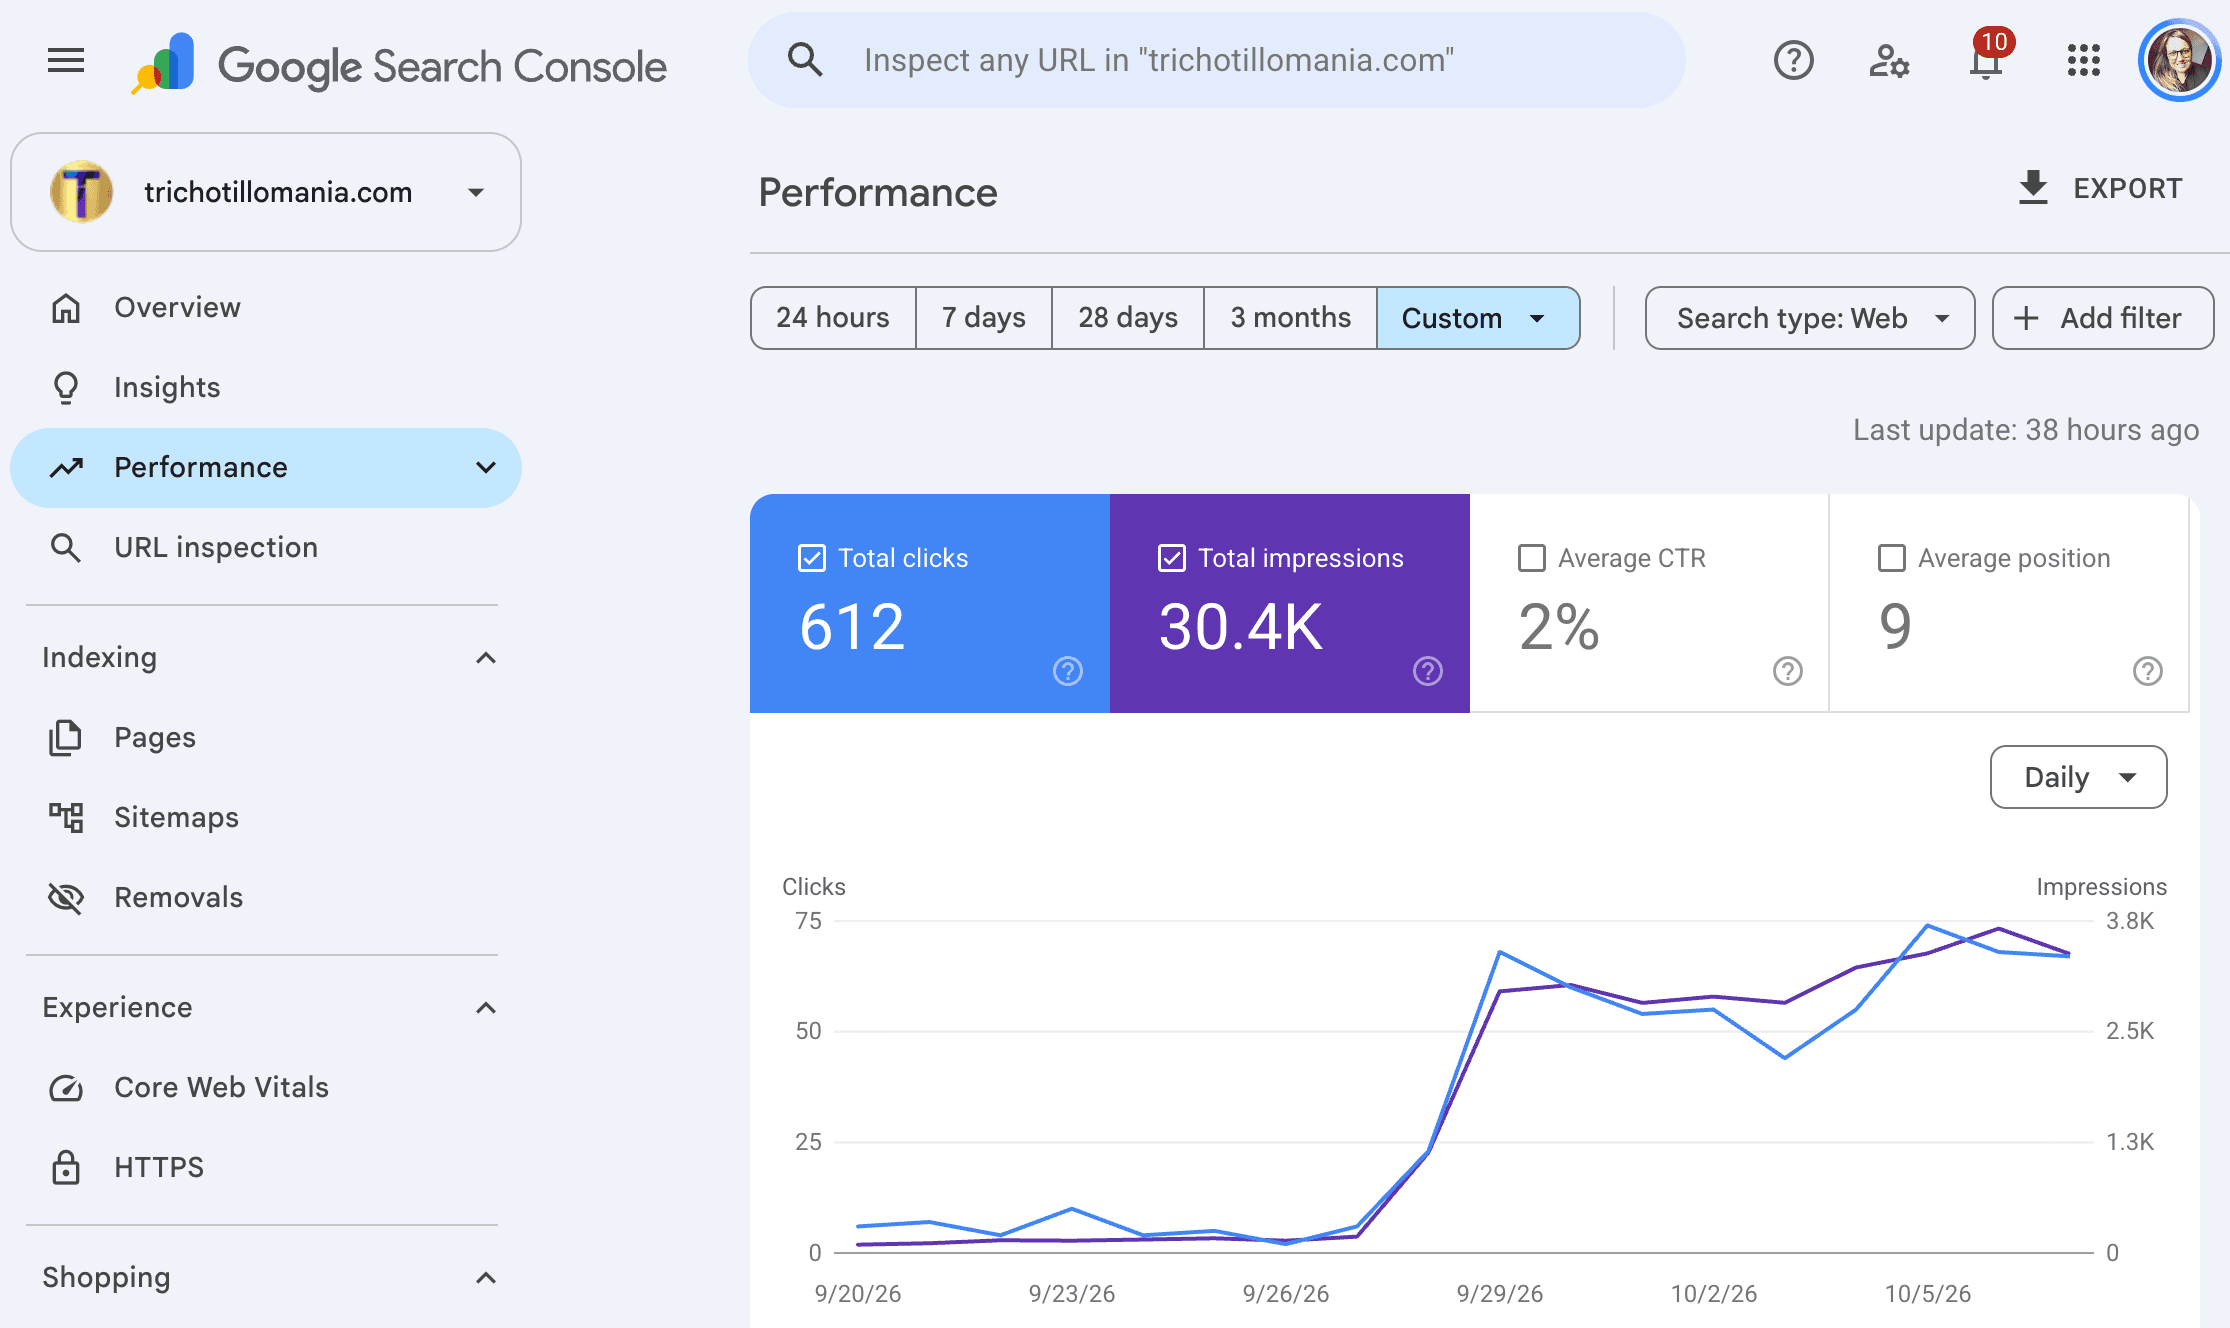
Task: Collapse the Shopping section
Action: click(x=486, y=1277)
